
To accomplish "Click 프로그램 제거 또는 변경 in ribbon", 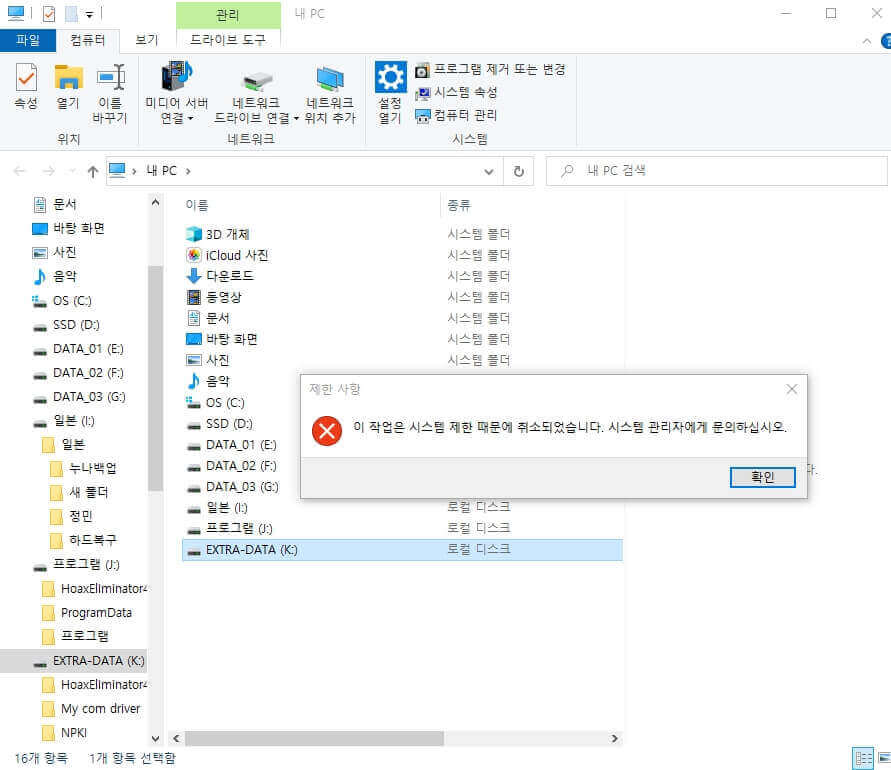I will pos(490,69).
